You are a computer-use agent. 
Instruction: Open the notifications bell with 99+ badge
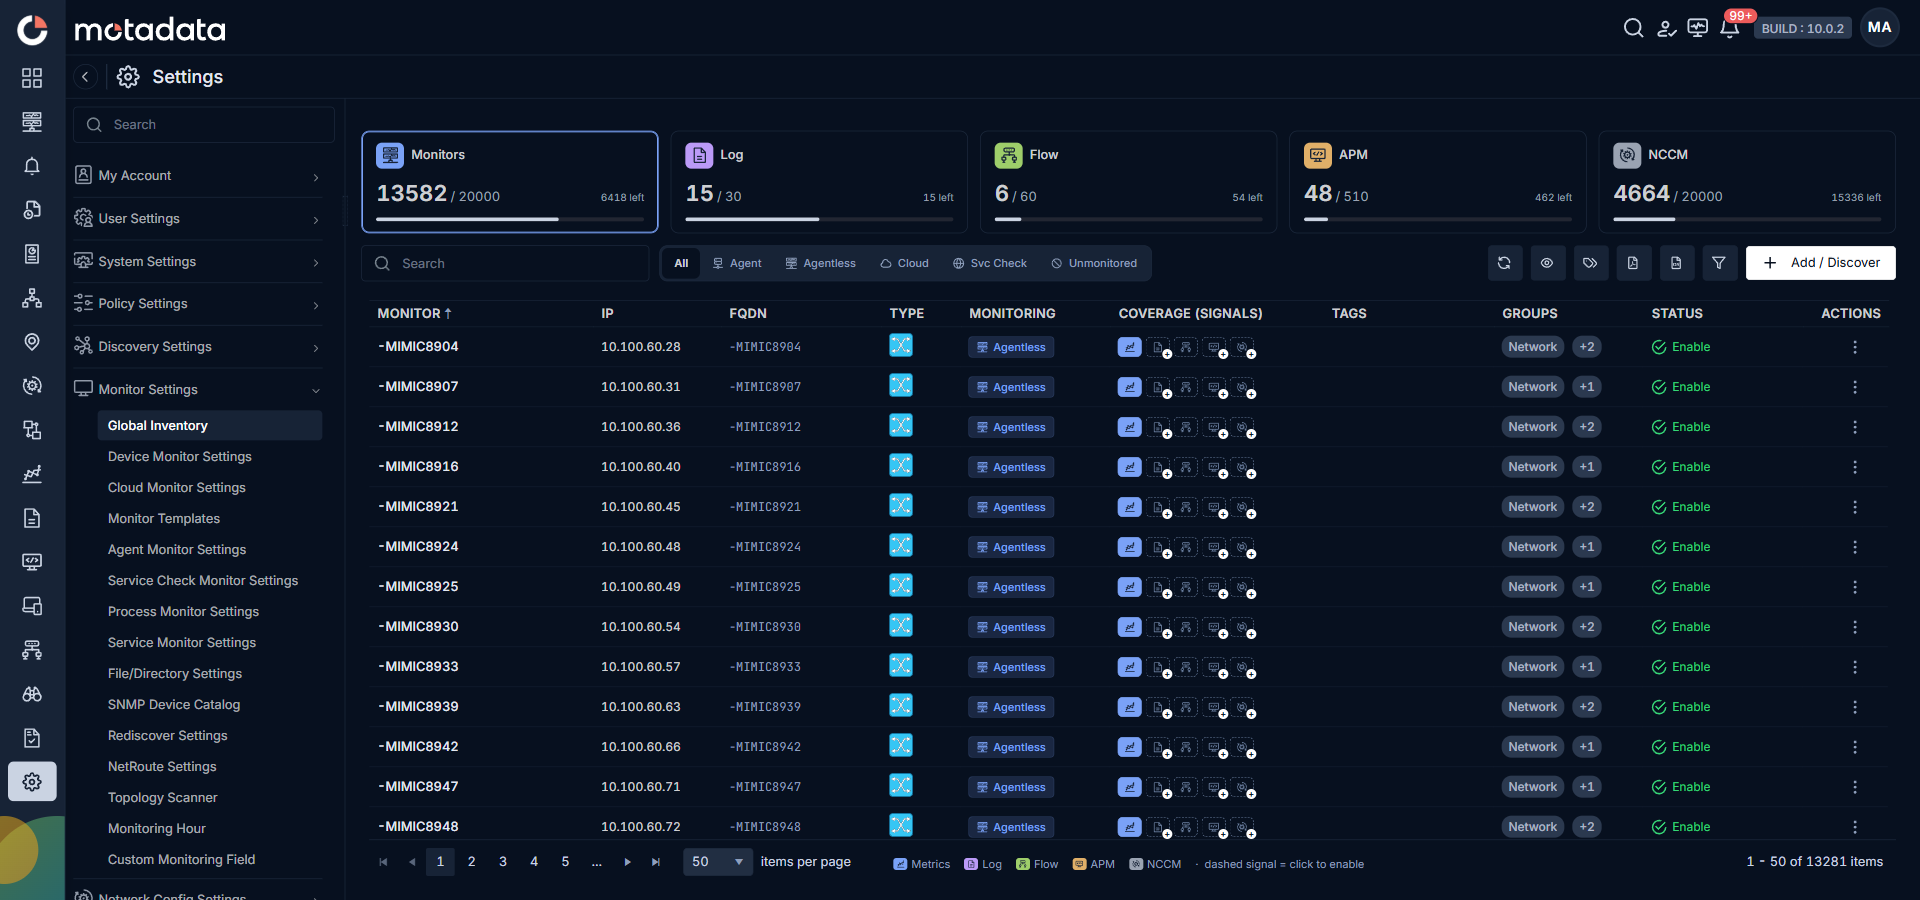1729,28
